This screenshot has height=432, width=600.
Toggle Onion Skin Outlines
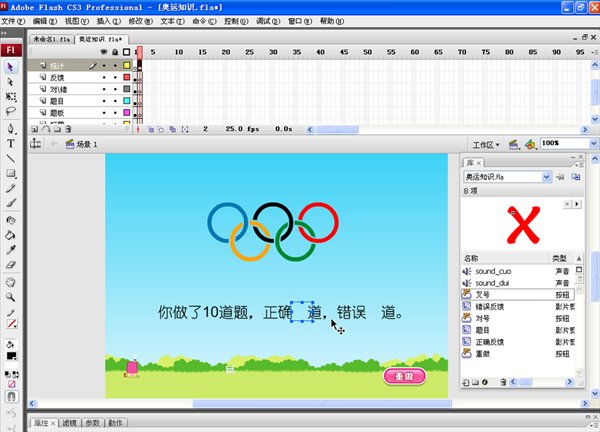[x=161, y=129]
